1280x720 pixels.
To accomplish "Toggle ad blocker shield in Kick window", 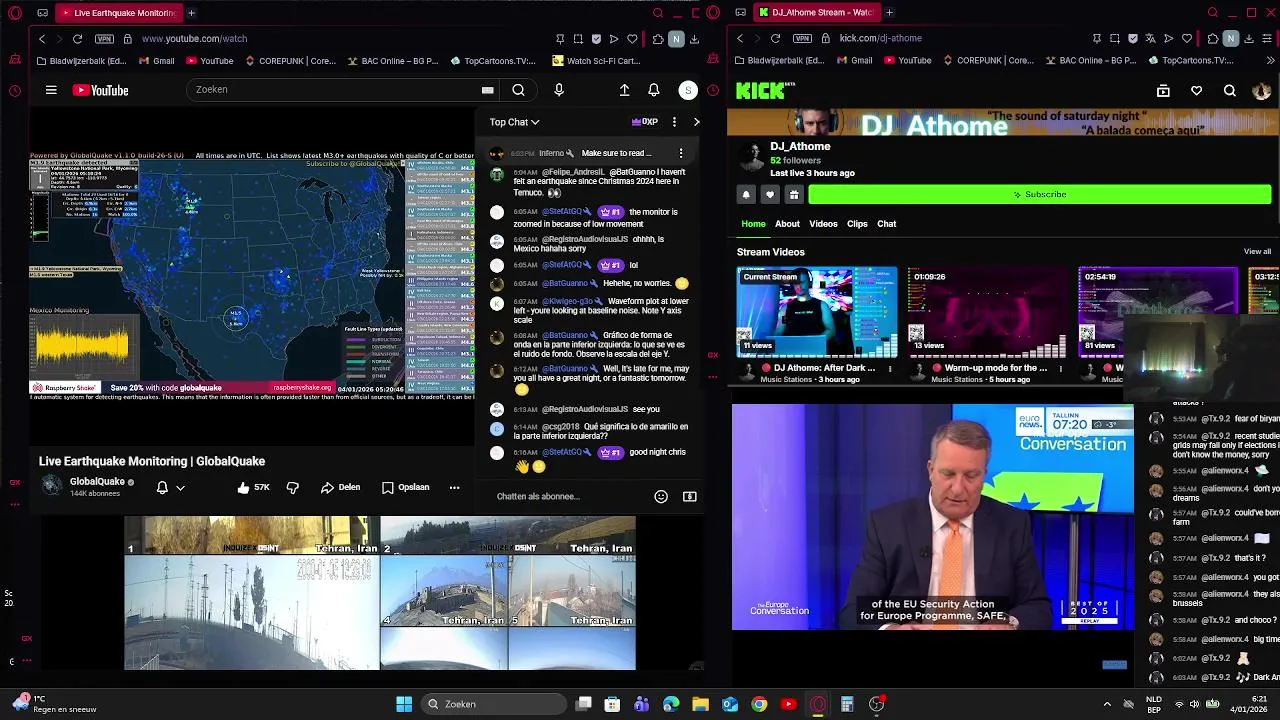I will pos(1132,38).
